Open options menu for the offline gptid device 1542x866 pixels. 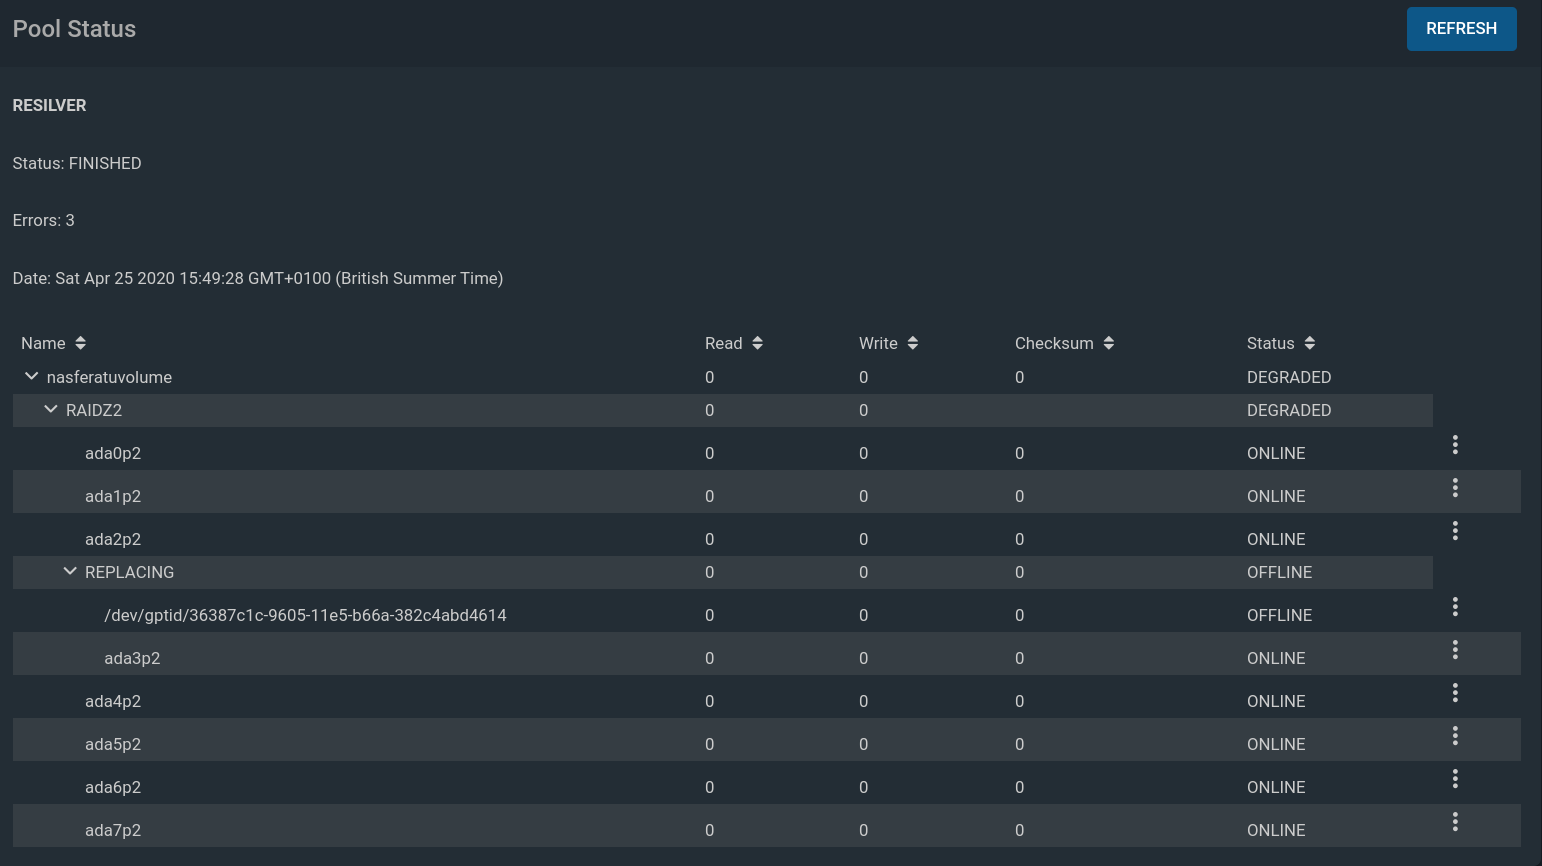point(1455,607)
